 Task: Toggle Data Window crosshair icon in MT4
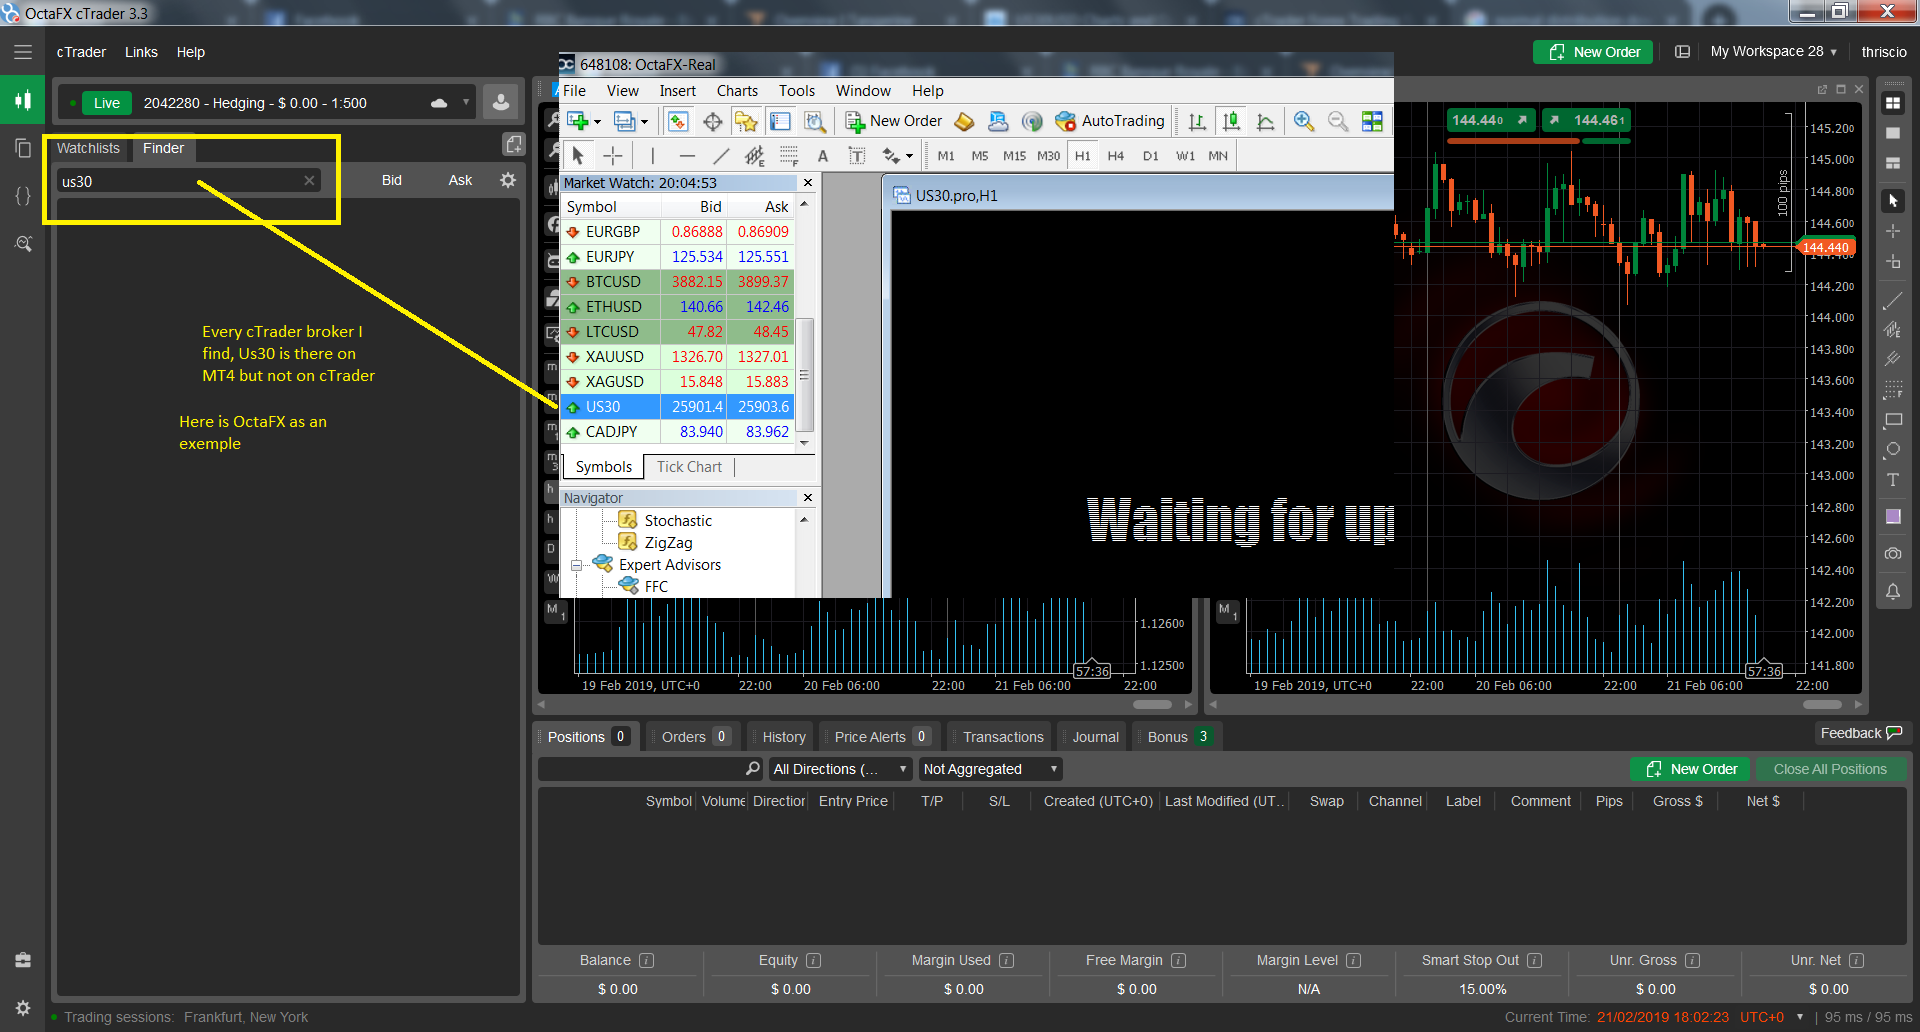coord(712,121)
